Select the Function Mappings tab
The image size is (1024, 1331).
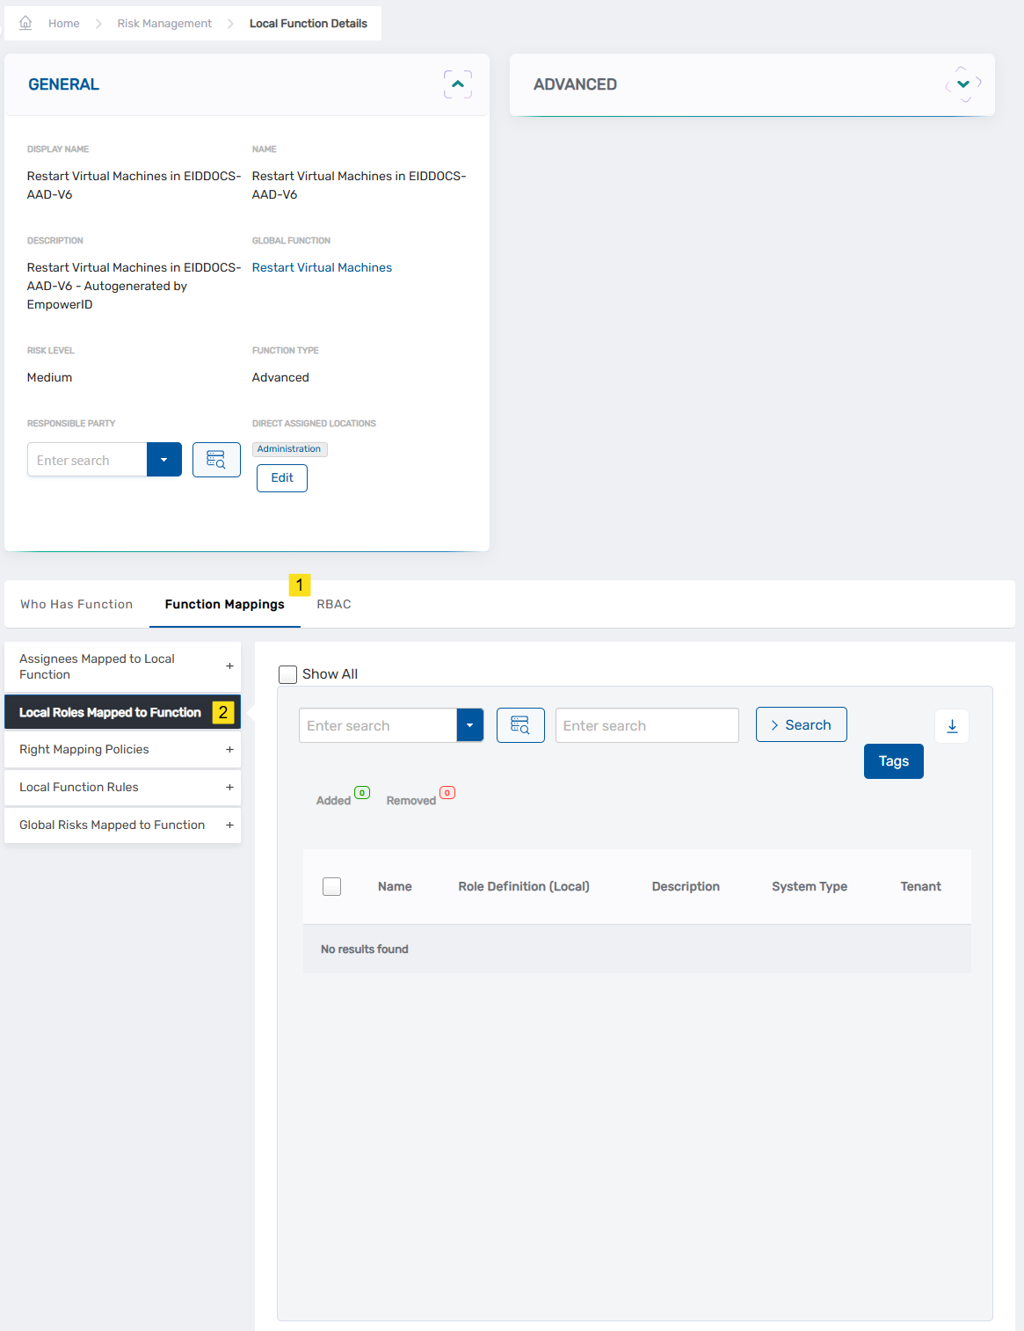(x=225, y=604)
